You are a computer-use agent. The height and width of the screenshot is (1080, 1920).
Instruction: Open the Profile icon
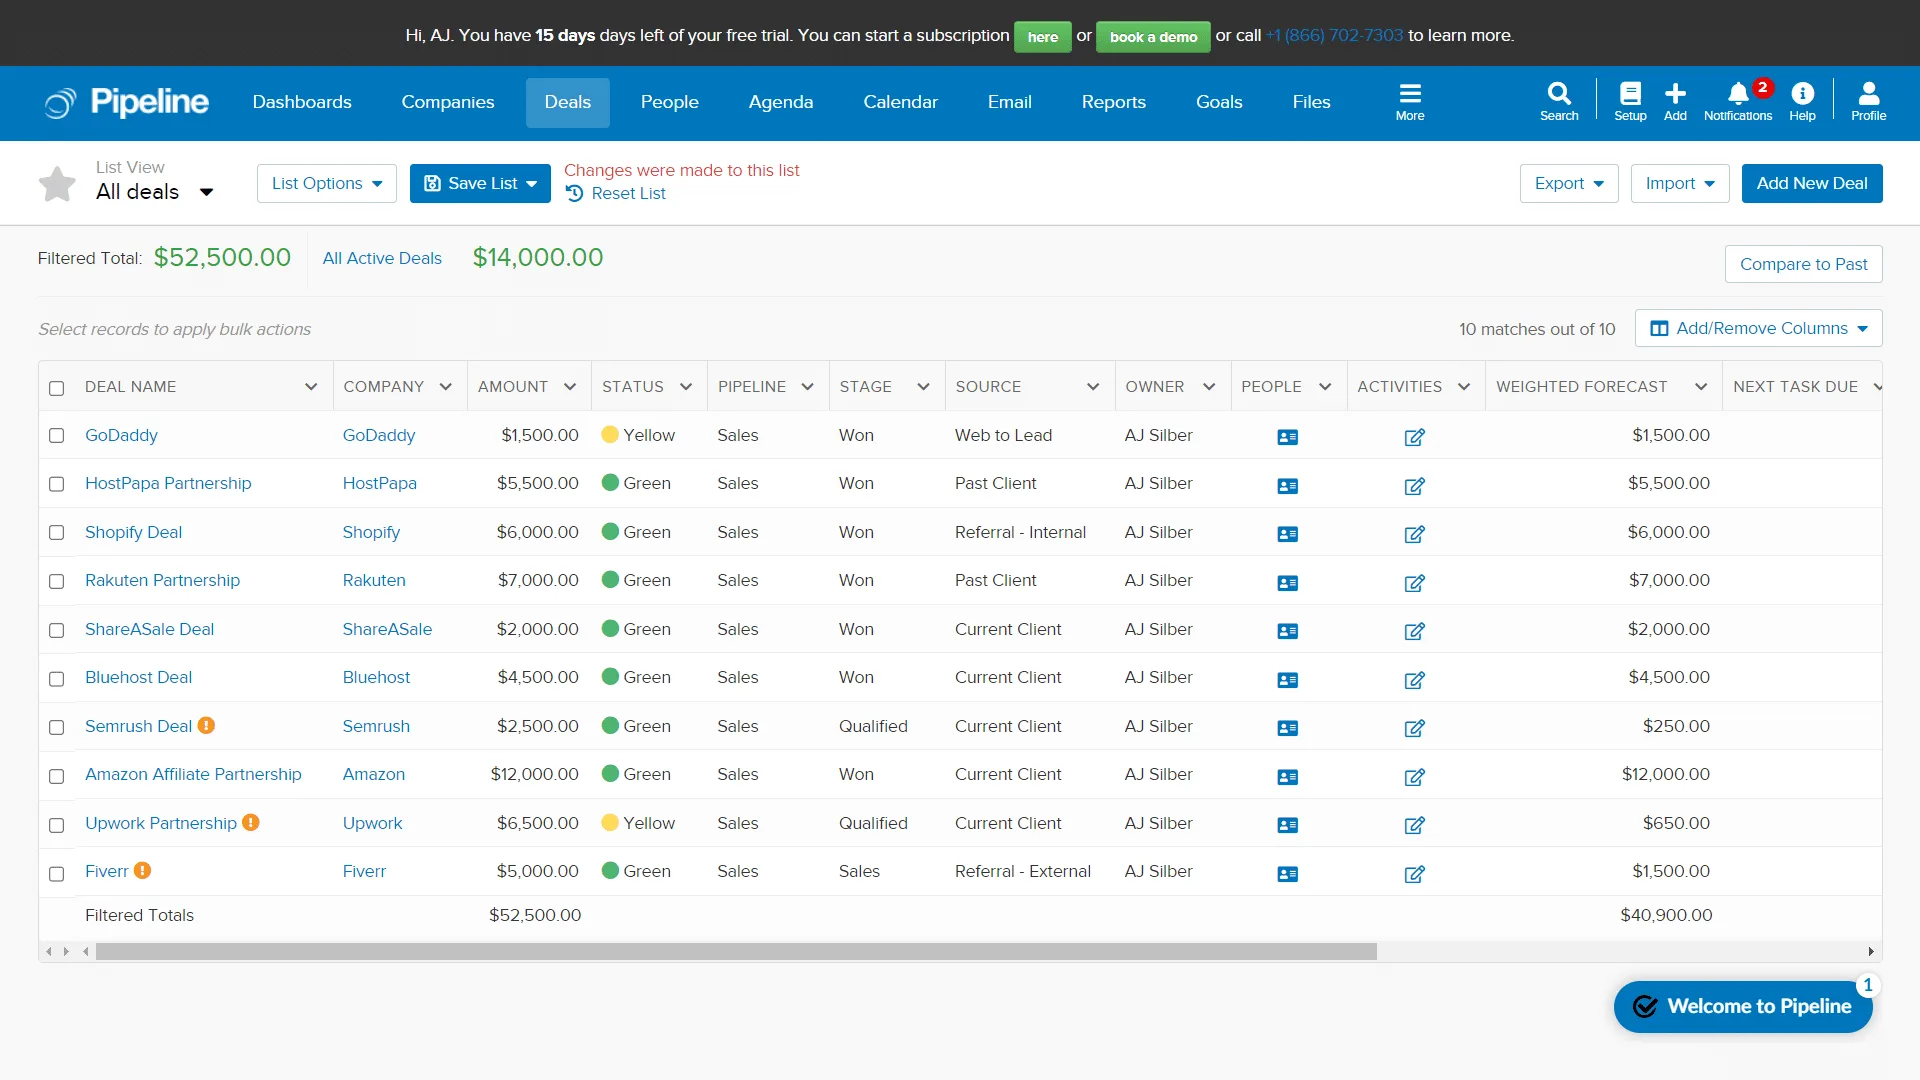(x=1868, y=101)
